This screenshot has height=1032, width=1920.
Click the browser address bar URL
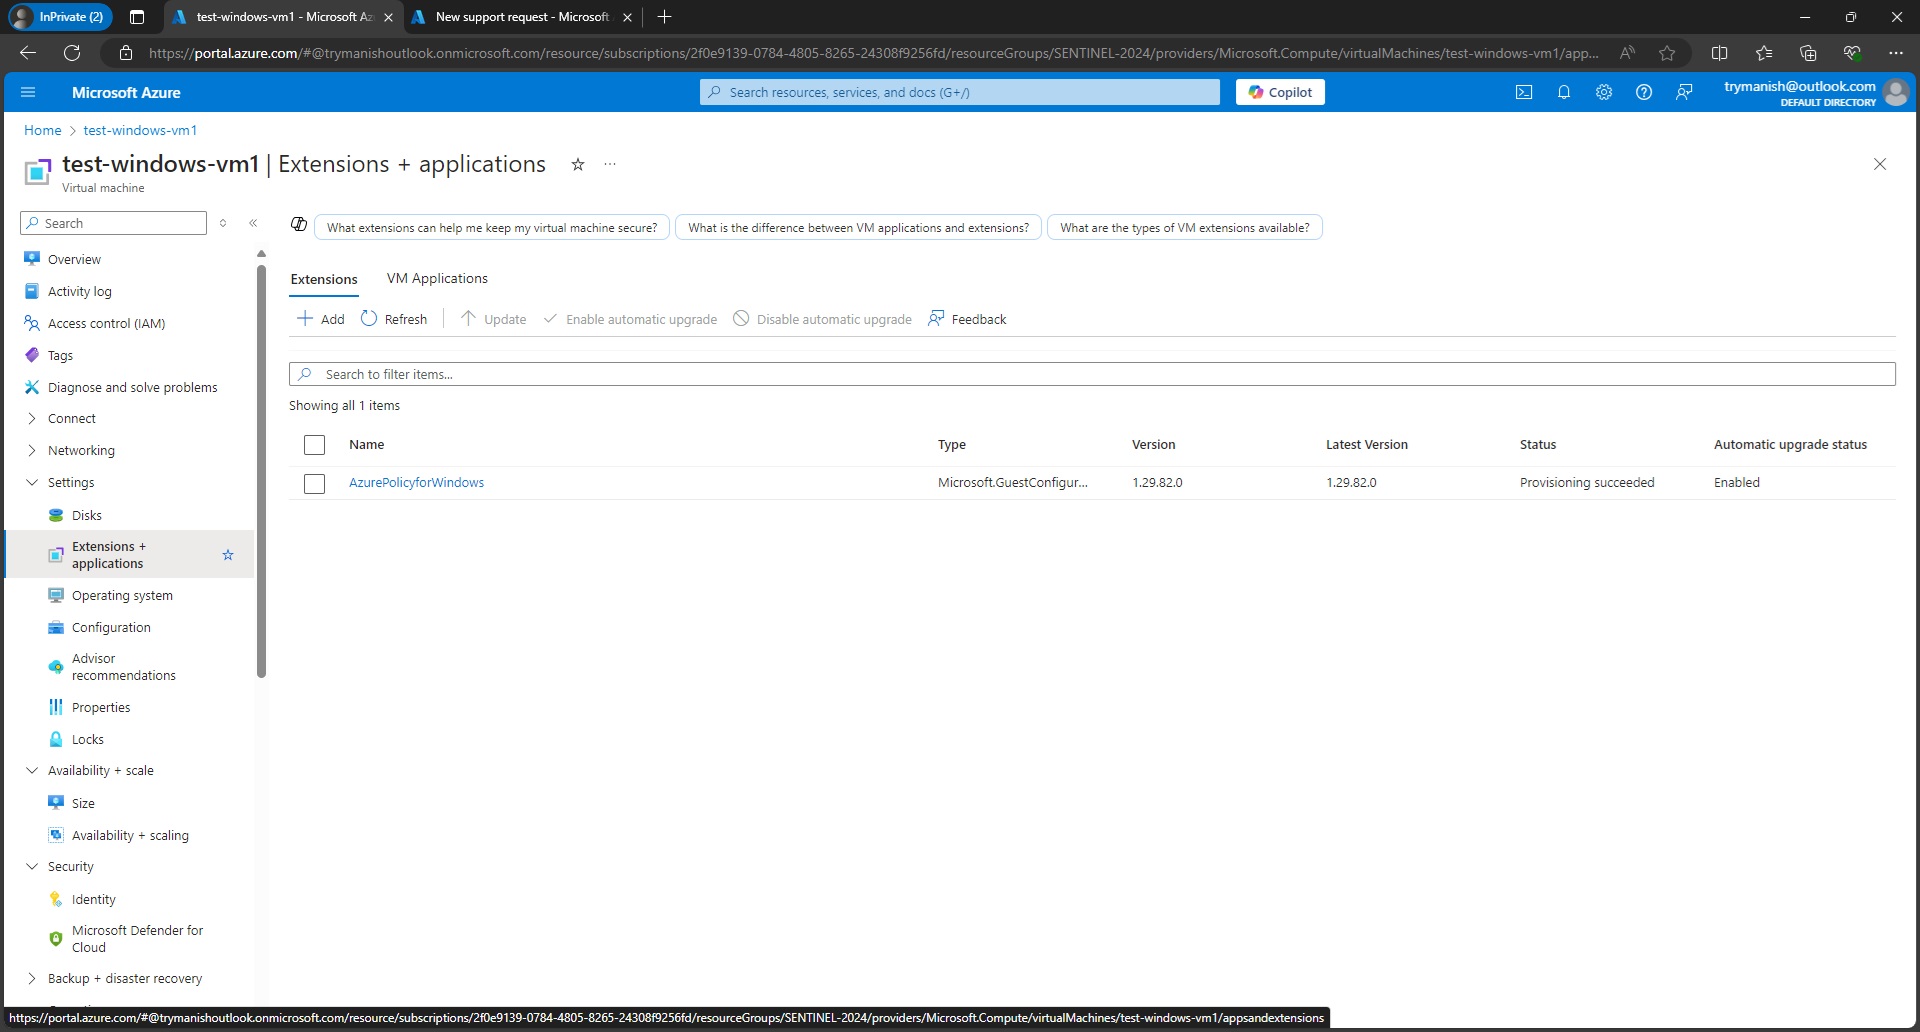coord(873,53)
